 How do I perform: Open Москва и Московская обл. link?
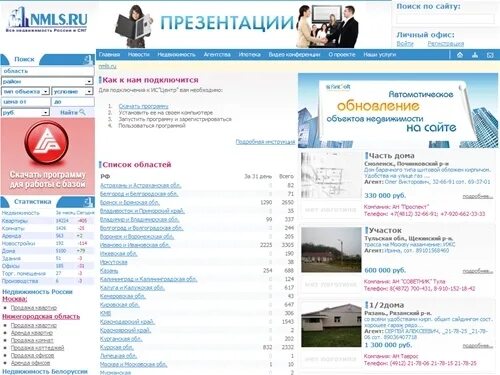[133, 364]
